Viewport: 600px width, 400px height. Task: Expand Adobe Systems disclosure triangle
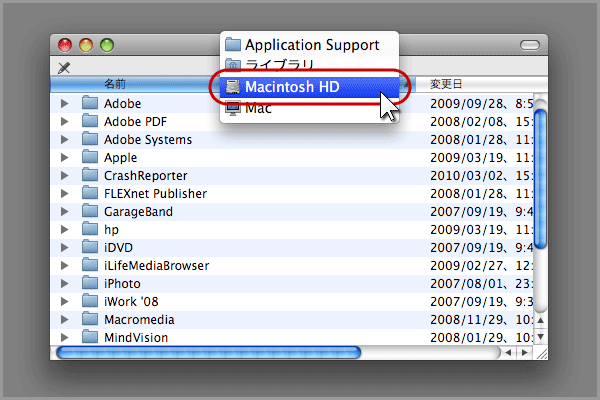point(65,139)
